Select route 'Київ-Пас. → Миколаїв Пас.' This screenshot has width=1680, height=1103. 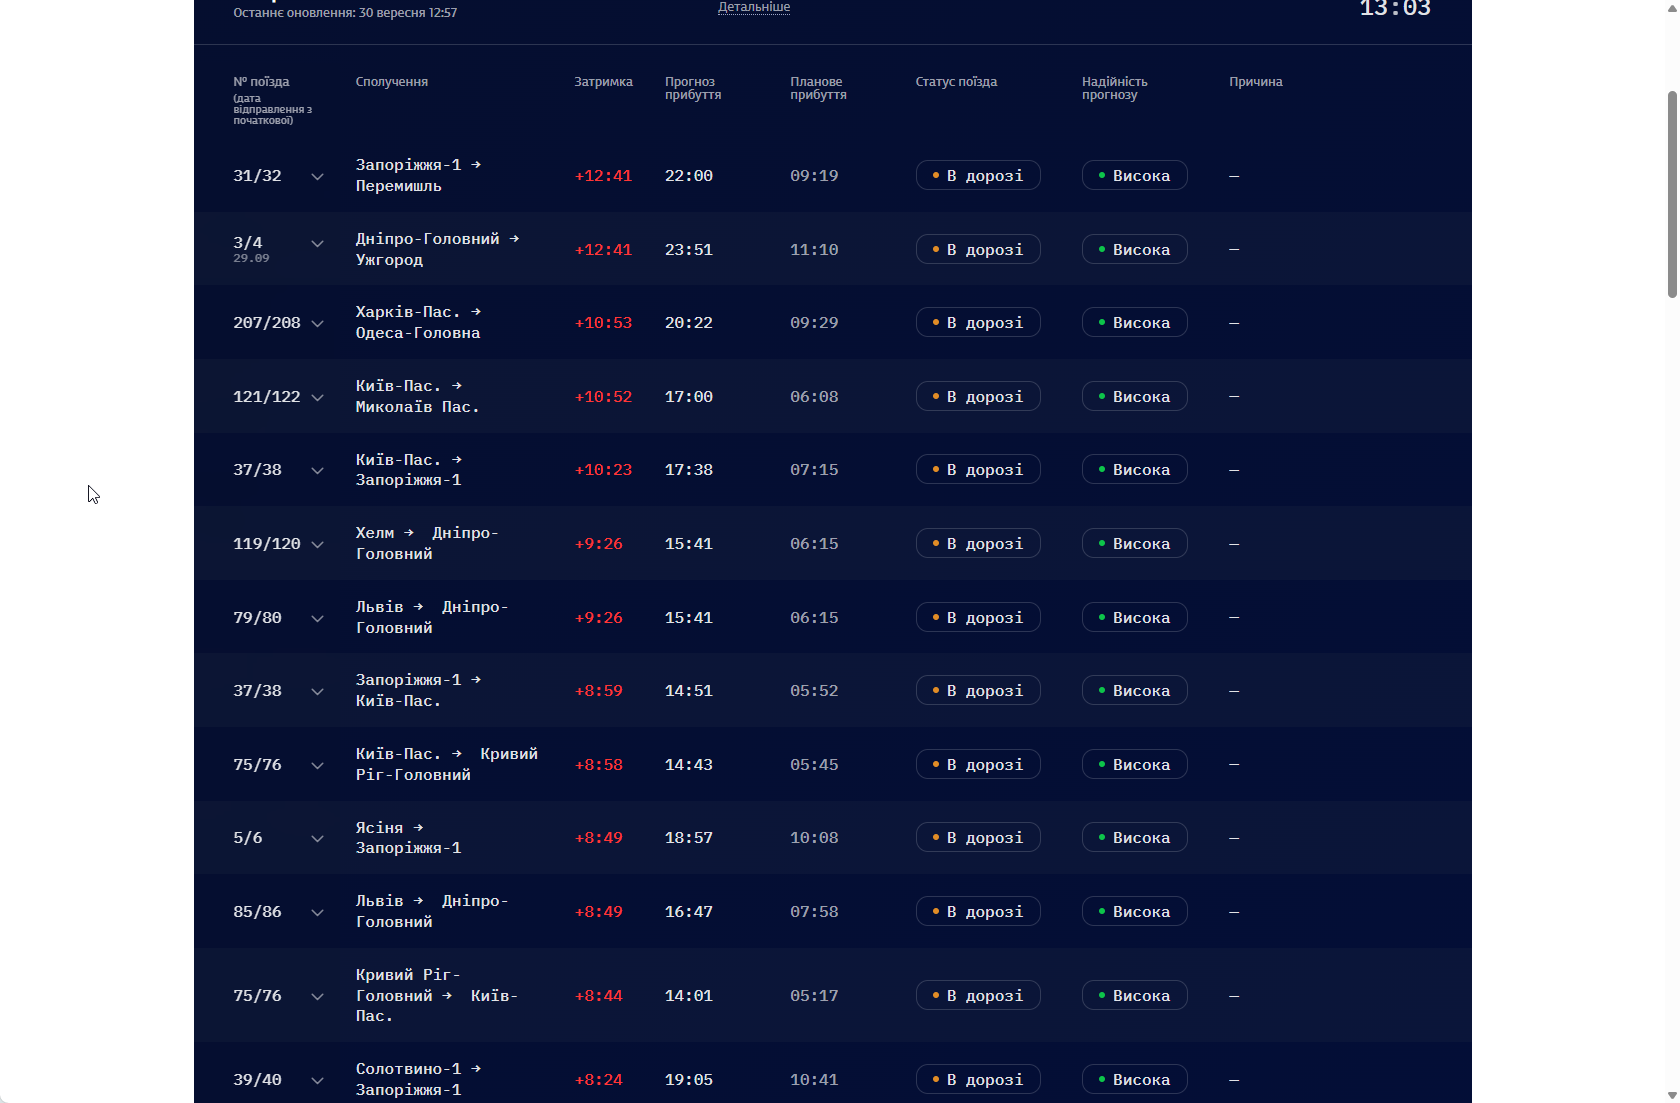(418, 396)
